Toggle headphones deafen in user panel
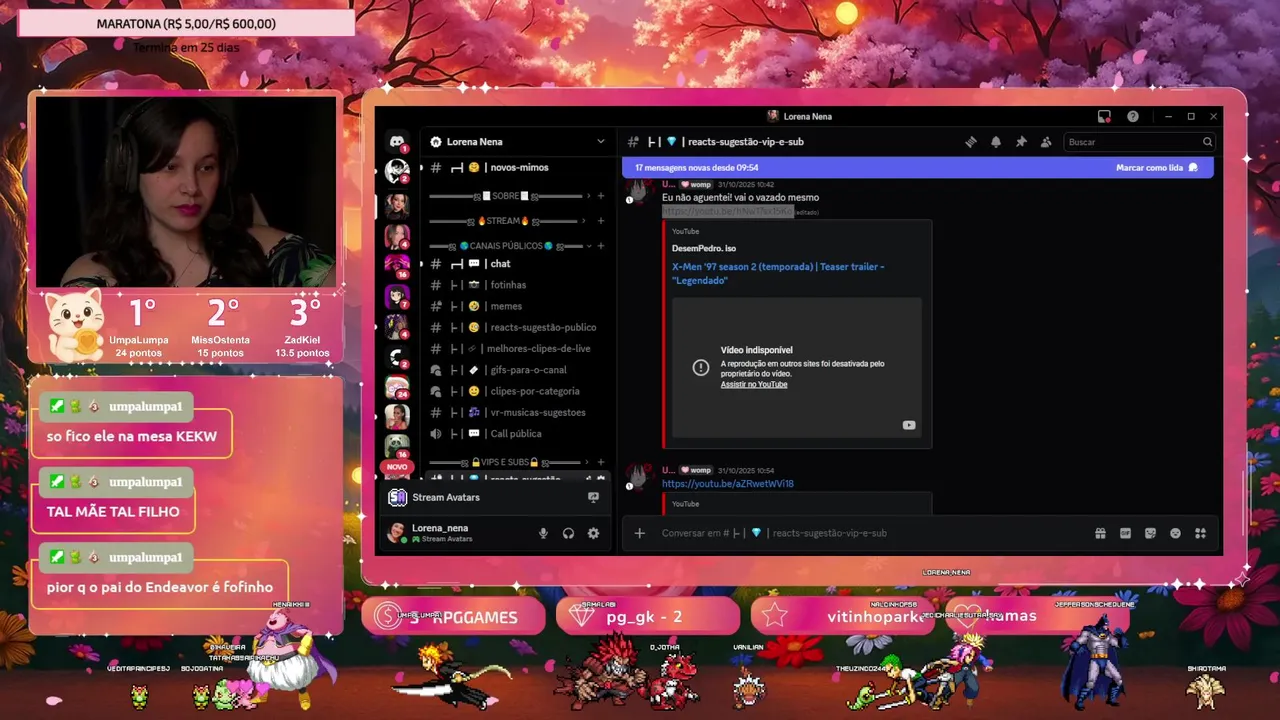This screenshot has width=1280, height=720. click(568, 533)
